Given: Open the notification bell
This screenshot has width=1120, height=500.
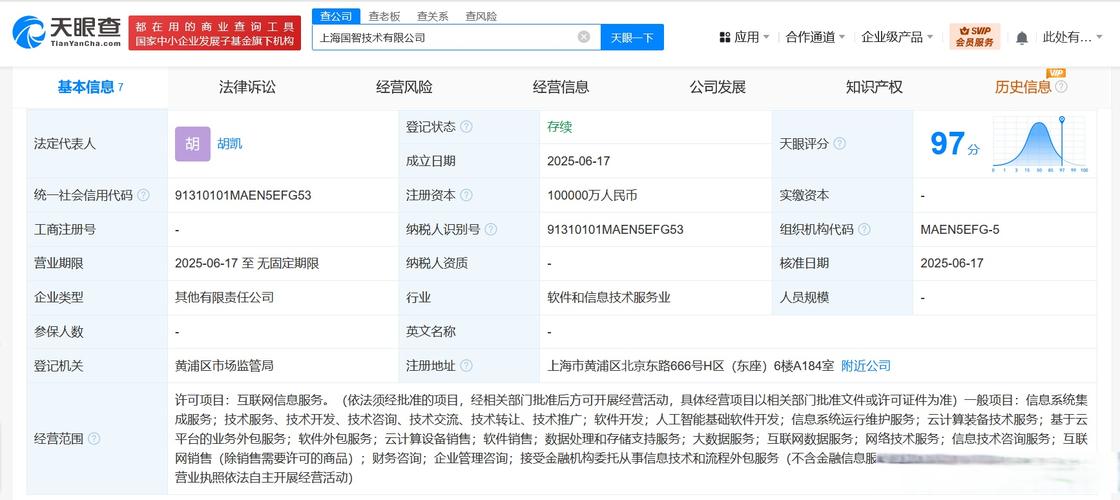Looking at the screenshot, I should [x=1022, y=37].
